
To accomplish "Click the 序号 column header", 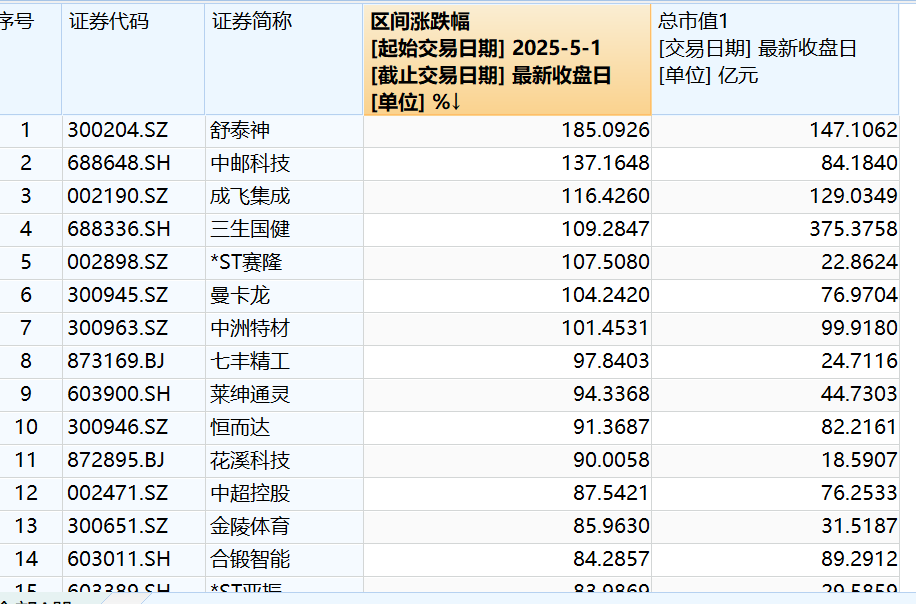I will pyautogui.click(x=29, y=60).
